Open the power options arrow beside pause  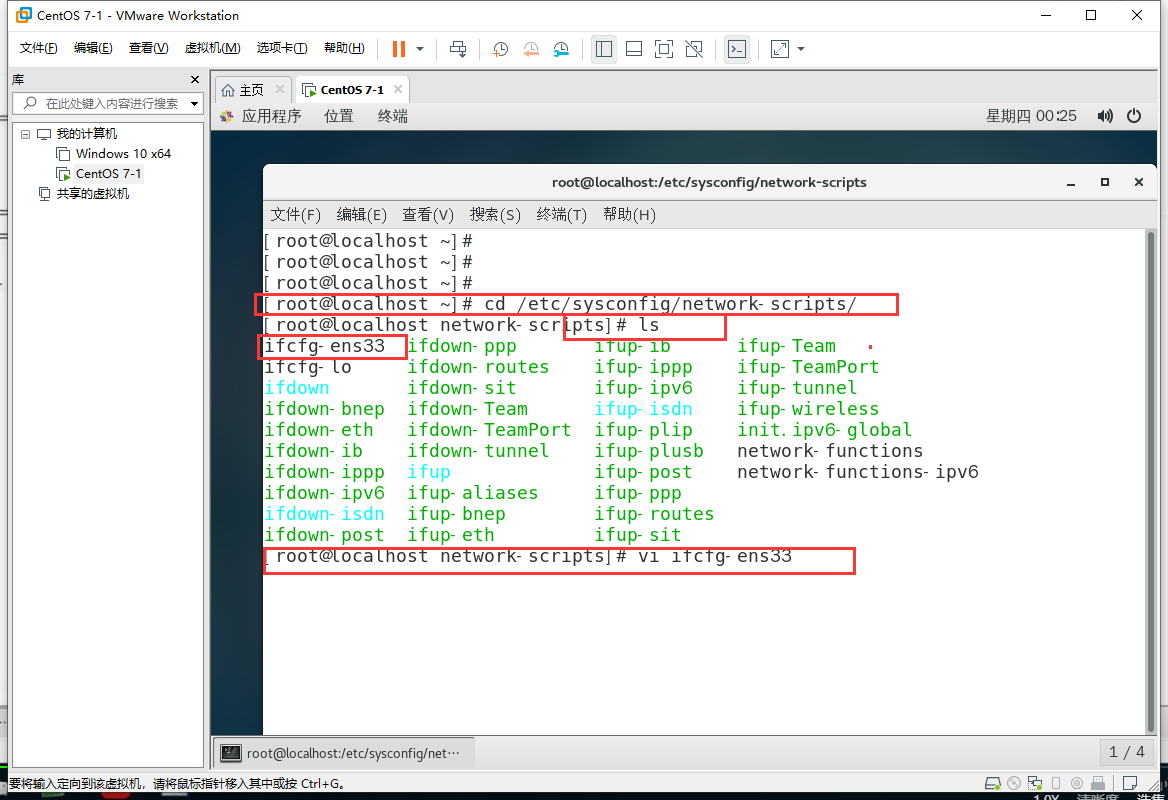click(420, 49)
